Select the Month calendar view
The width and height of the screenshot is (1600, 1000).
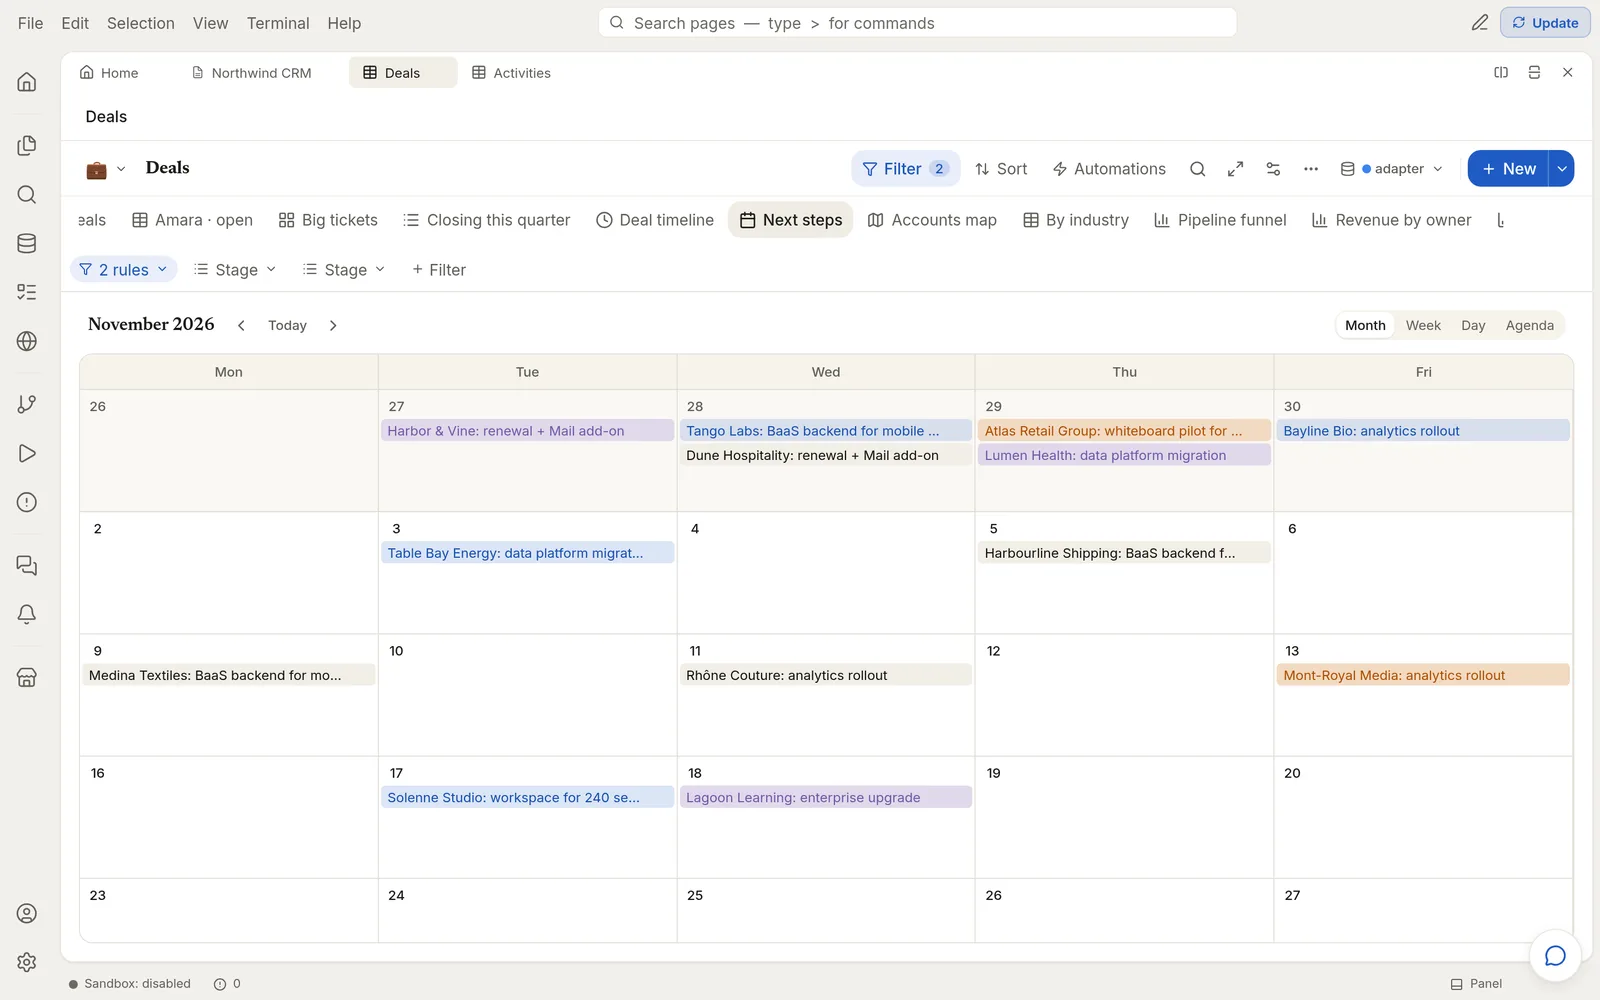(x=1365, y=325)
